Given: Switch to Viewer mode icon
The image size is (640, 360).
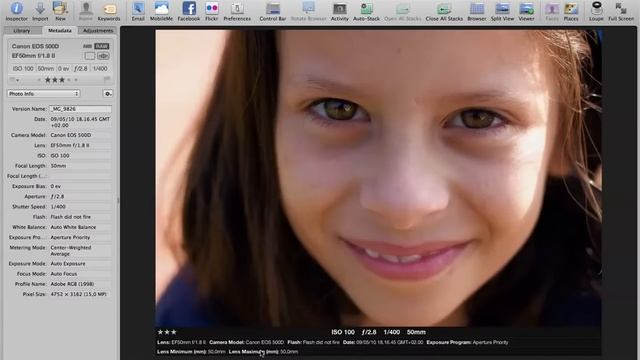Looking at the screenshot, I should [x=526, y=8].
